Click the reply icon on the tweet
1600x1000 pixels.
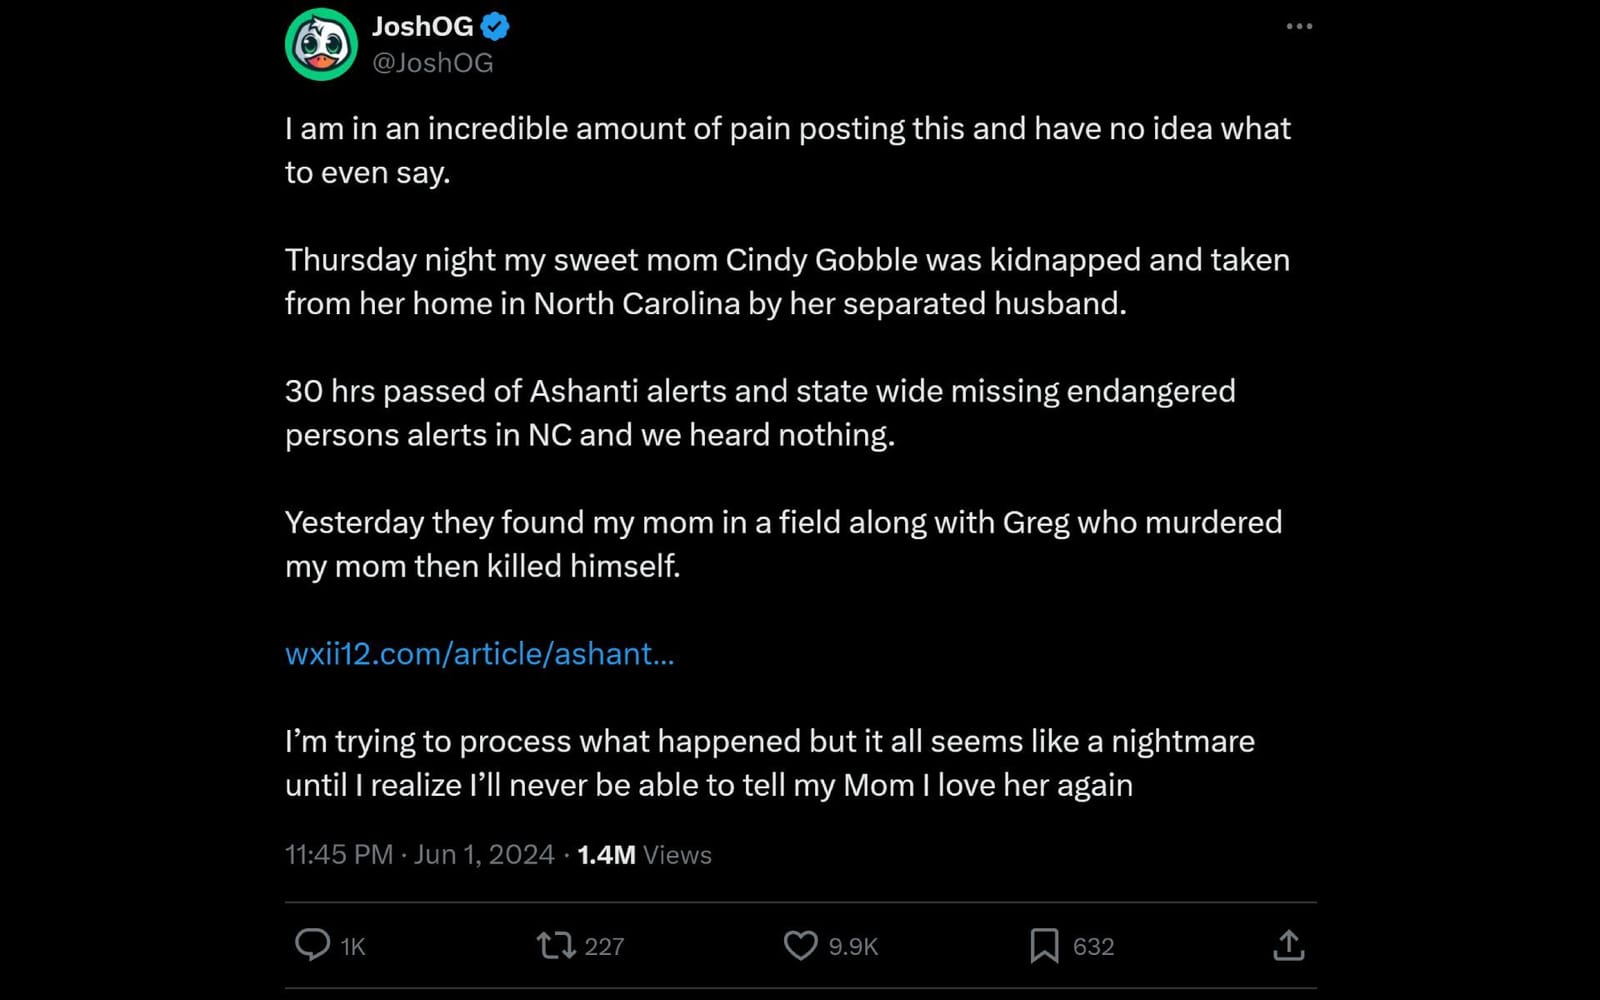[312, 944]
